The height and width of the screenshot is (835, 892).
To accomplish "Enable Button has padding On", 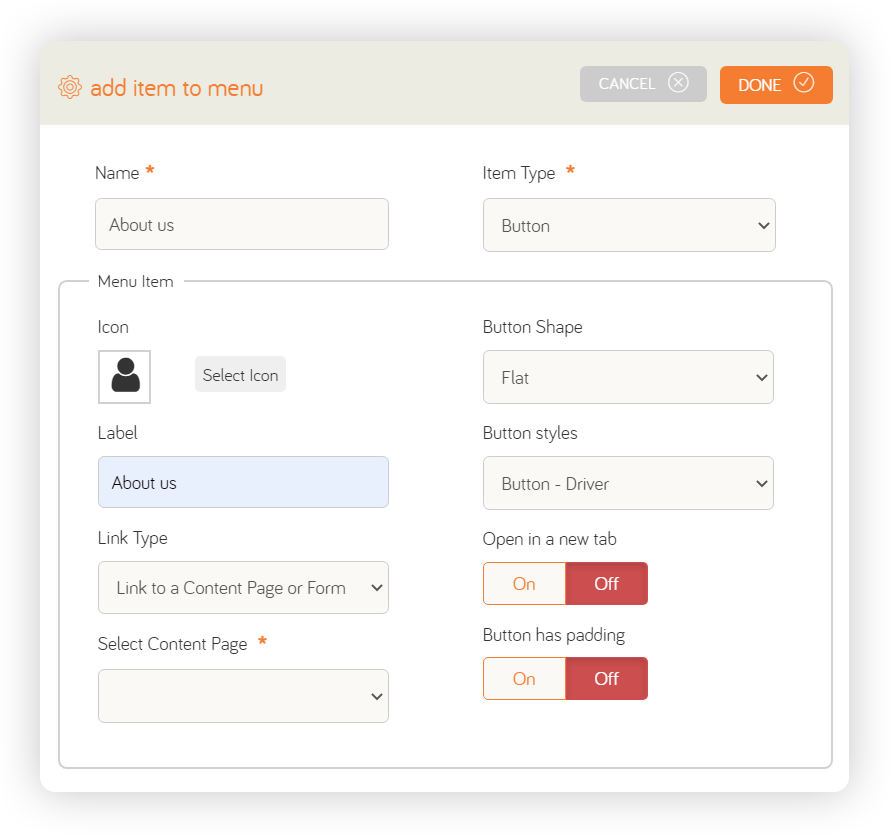I will (524, 679).
